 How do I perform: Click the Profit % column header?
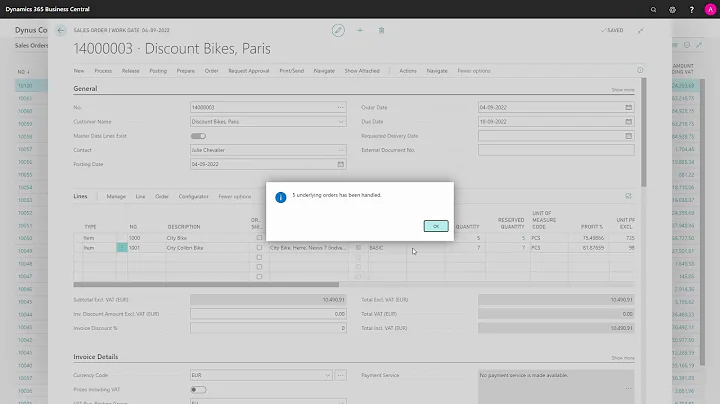pyautogui.click(x=592, y=227)
